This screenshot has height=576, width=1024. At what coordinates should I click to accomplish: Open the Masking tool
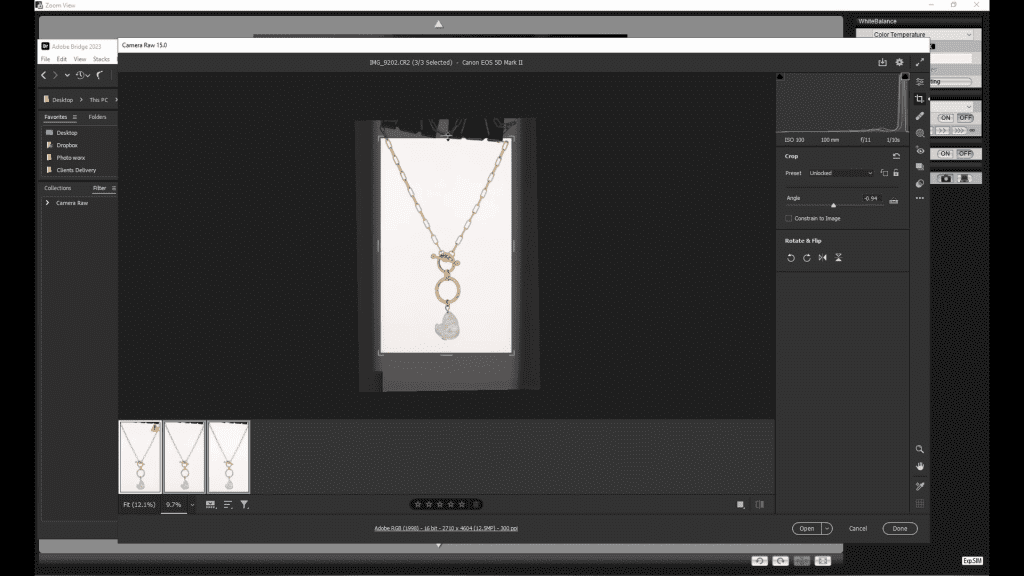[x=920, y=133]
